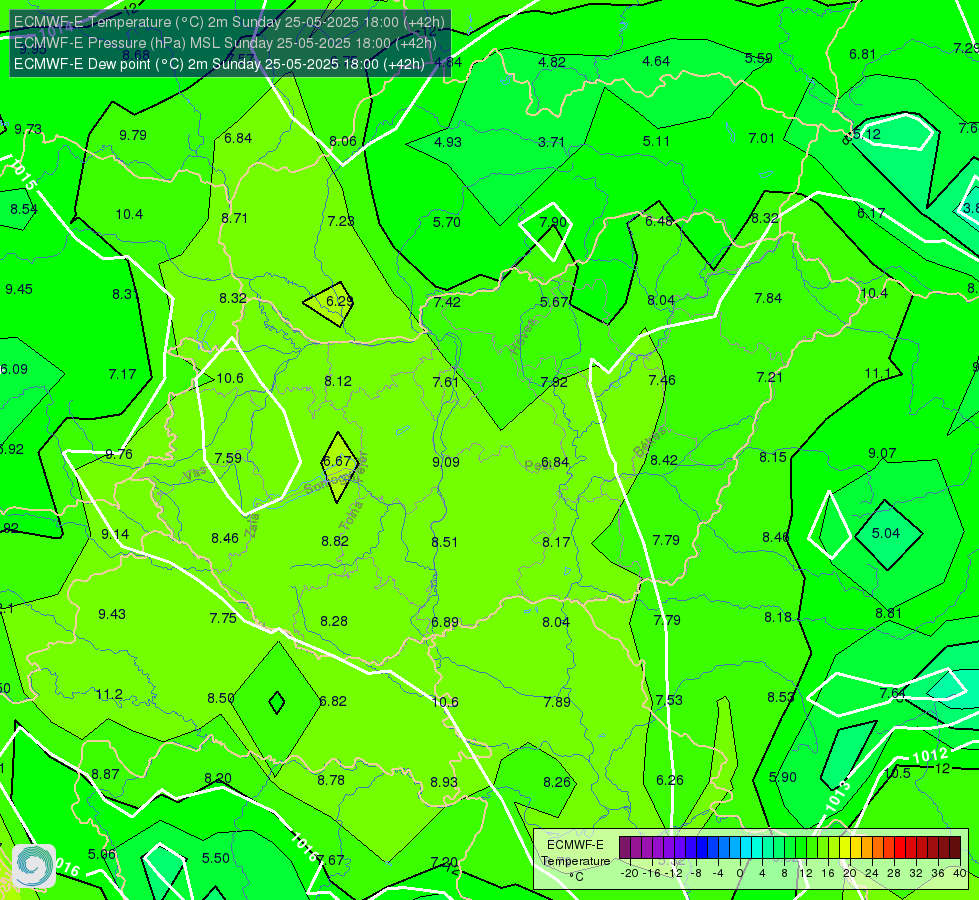Viewport: 979px width, 900px height.
Task: Click the 1013 isobar label
Action: 839,796
